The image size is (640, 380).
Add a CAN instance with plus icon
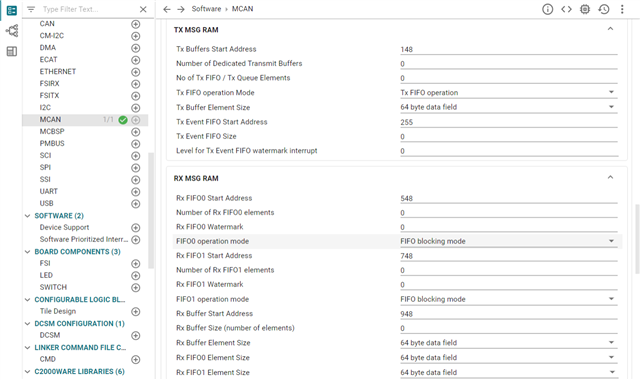136,24
